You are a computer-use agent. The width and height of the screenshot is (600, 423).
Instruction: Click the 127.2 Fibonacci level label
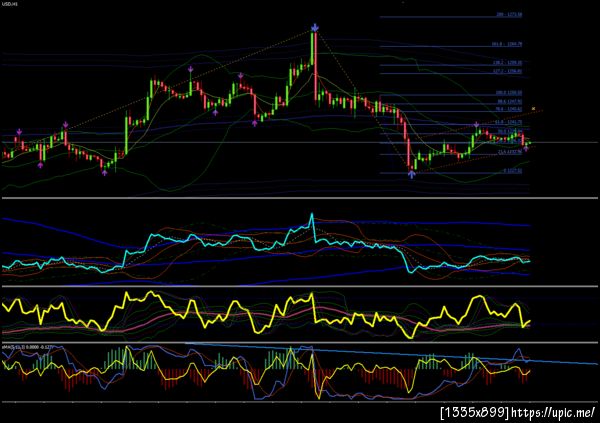click(507, 71)
